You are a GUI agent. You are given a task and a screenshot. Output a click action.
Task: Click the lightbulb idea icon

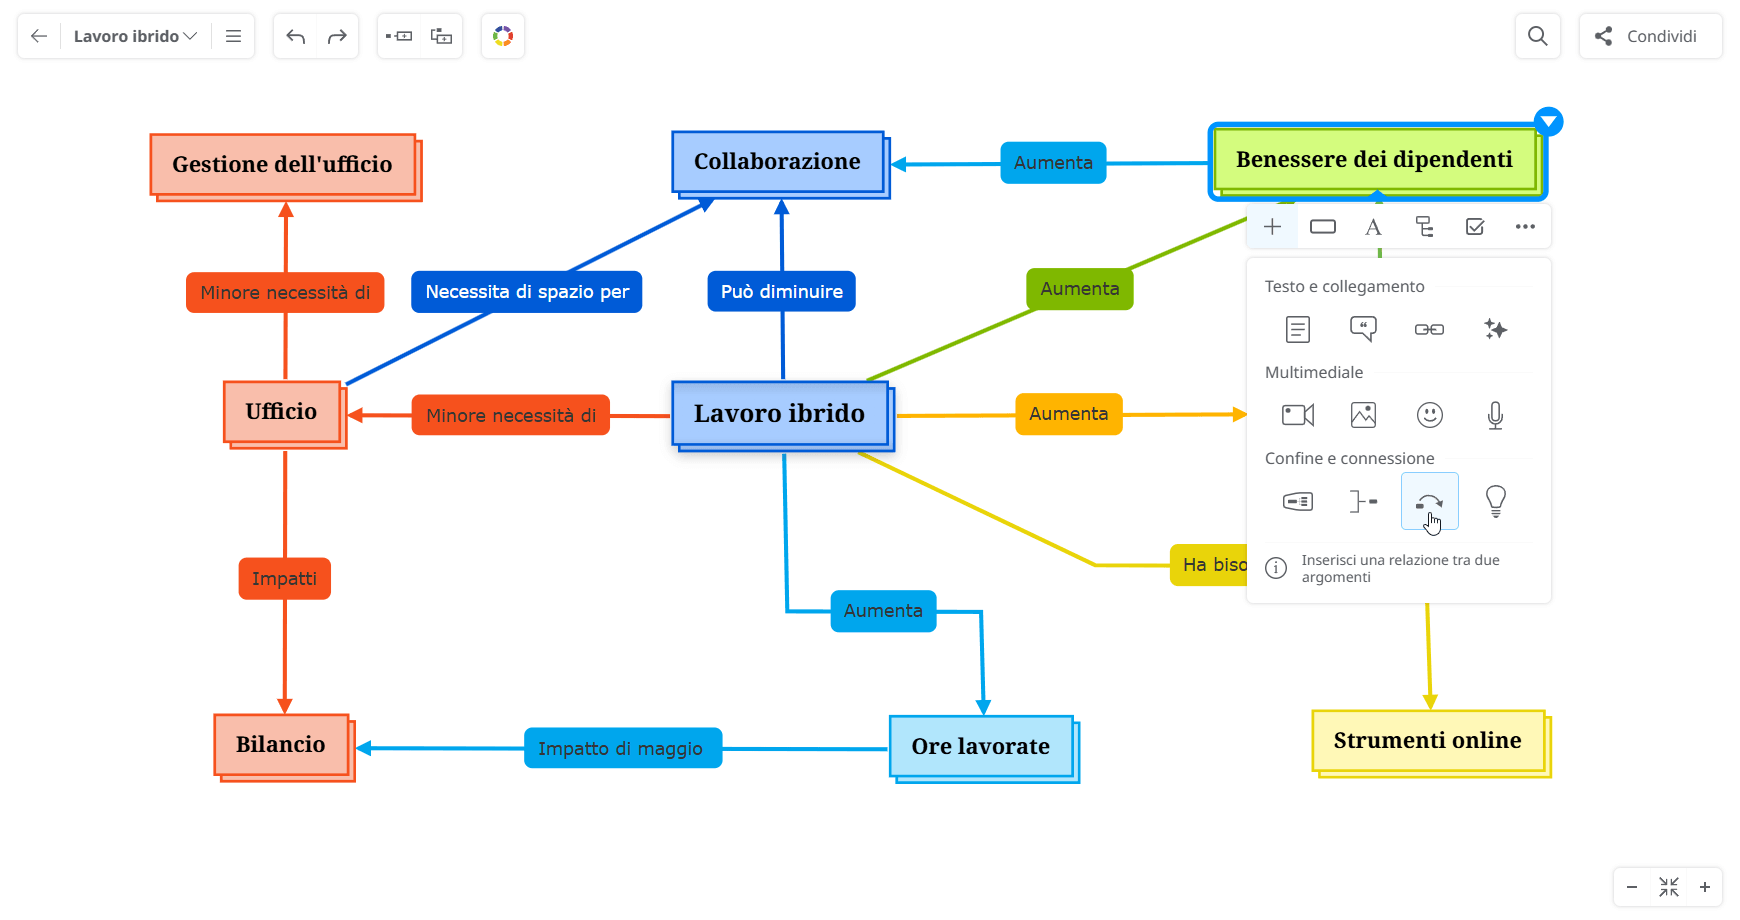[1496, 501]
